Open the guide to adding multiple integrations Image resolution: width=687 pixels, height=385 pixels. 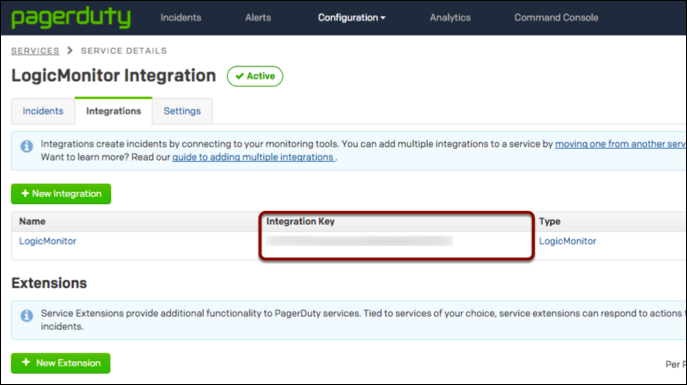click(x=253, y=157)
